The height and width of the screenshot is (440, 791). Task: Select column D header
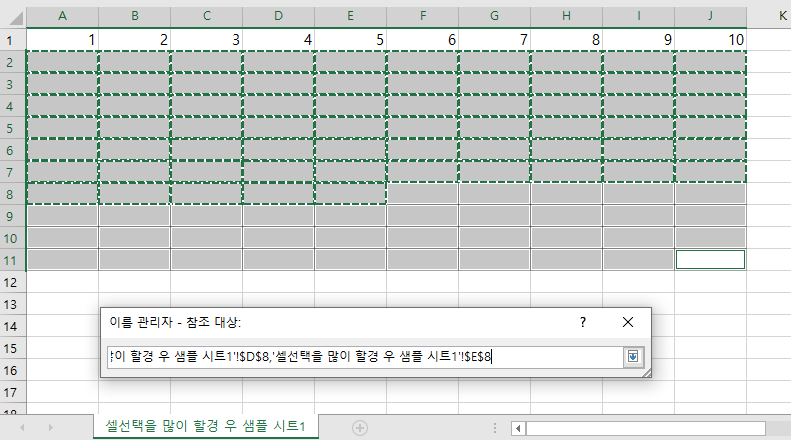pos(278,17)
